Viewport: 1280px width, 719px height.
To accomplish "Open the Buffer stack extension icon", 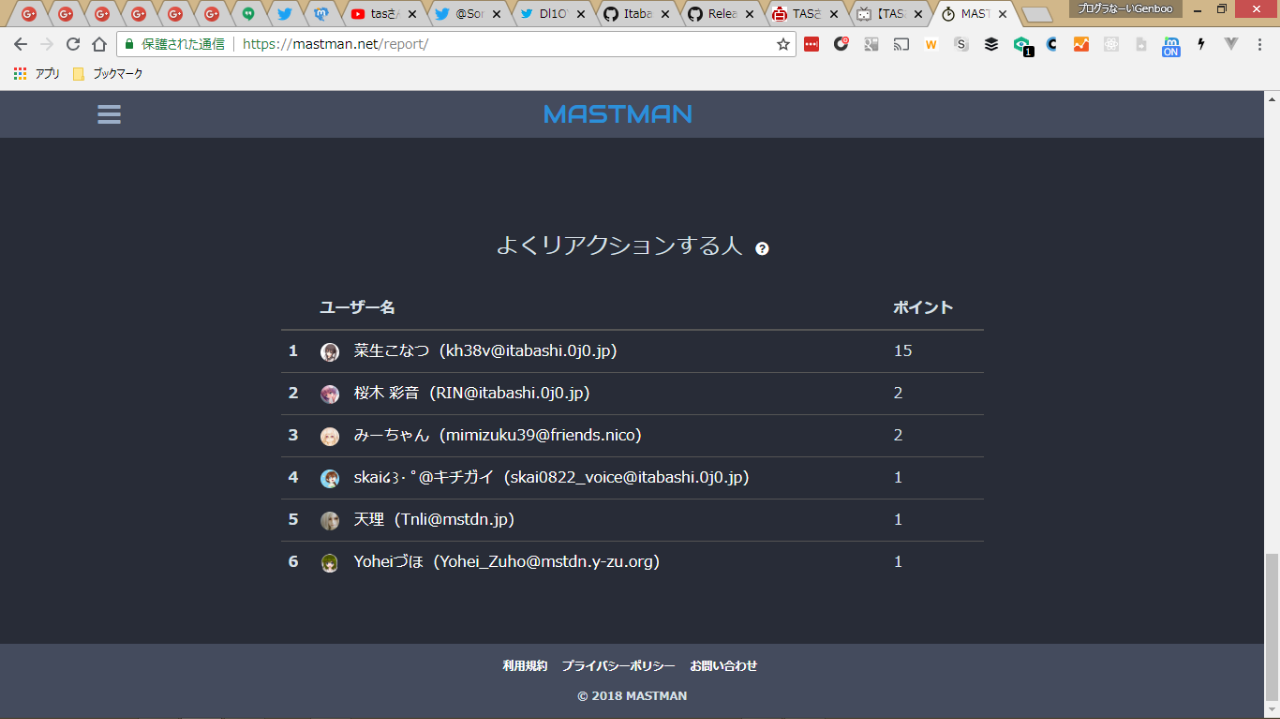I will tap(991, 45).
